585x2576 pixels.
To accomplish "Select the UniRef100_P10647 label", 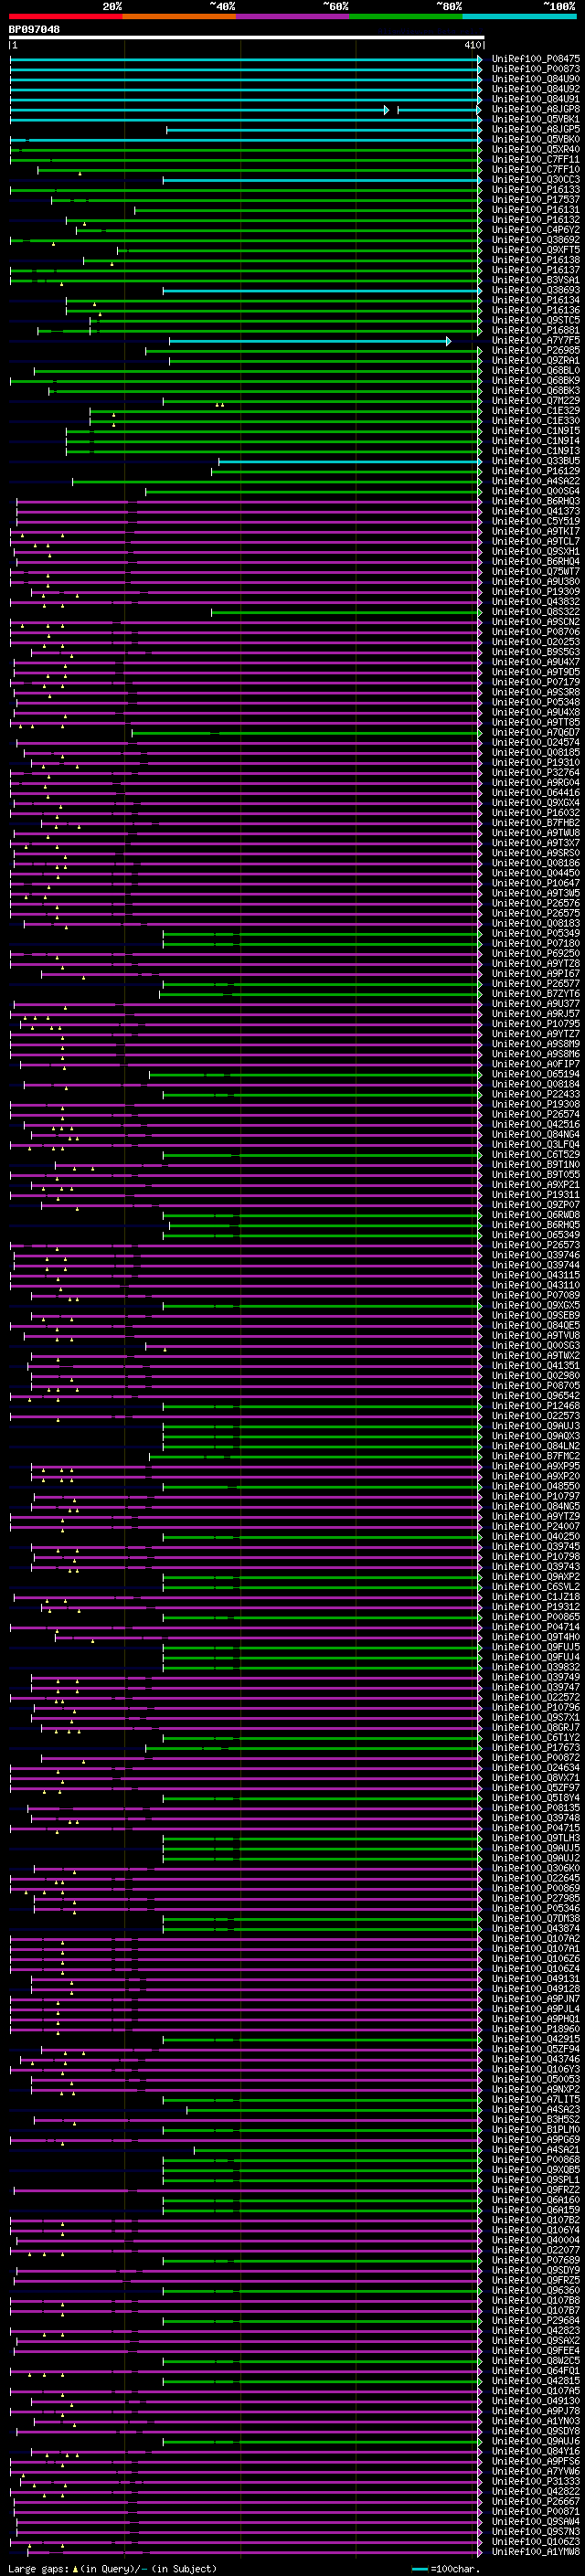I will coord(536,883).
